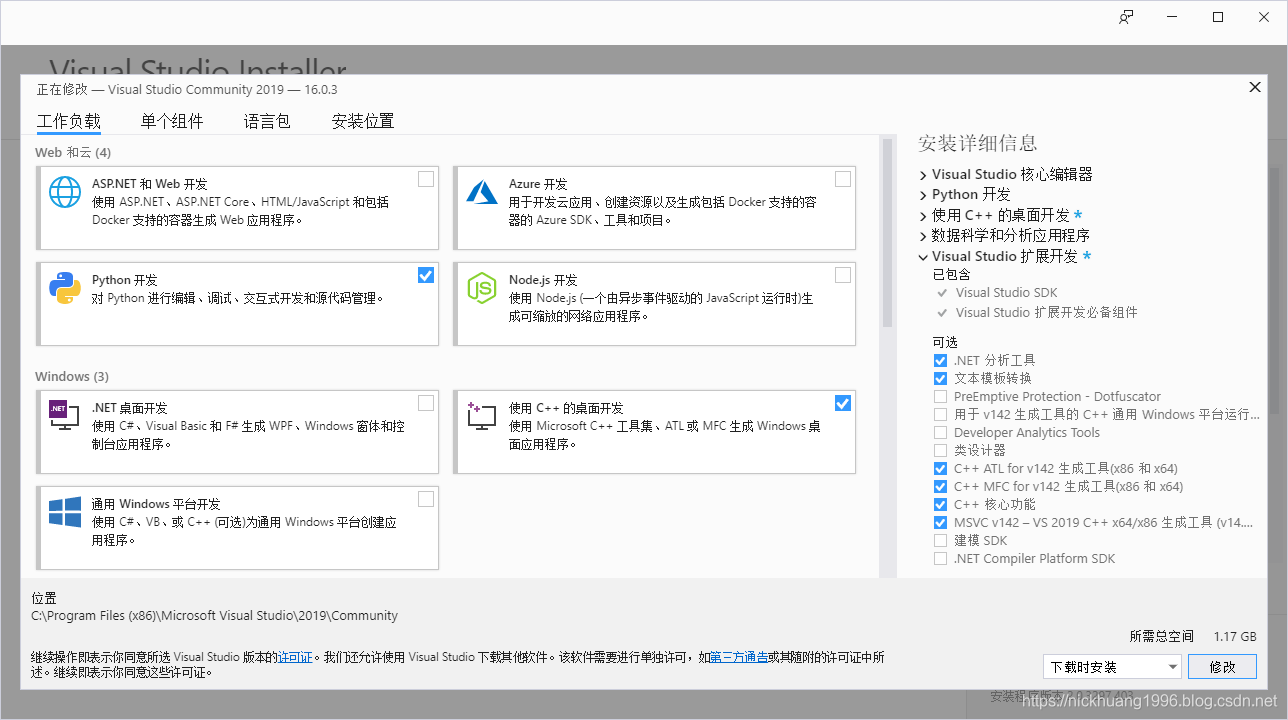Click the 所需总空间 label
Viewport: 1288px width, 720px height.
point(1162,636)
